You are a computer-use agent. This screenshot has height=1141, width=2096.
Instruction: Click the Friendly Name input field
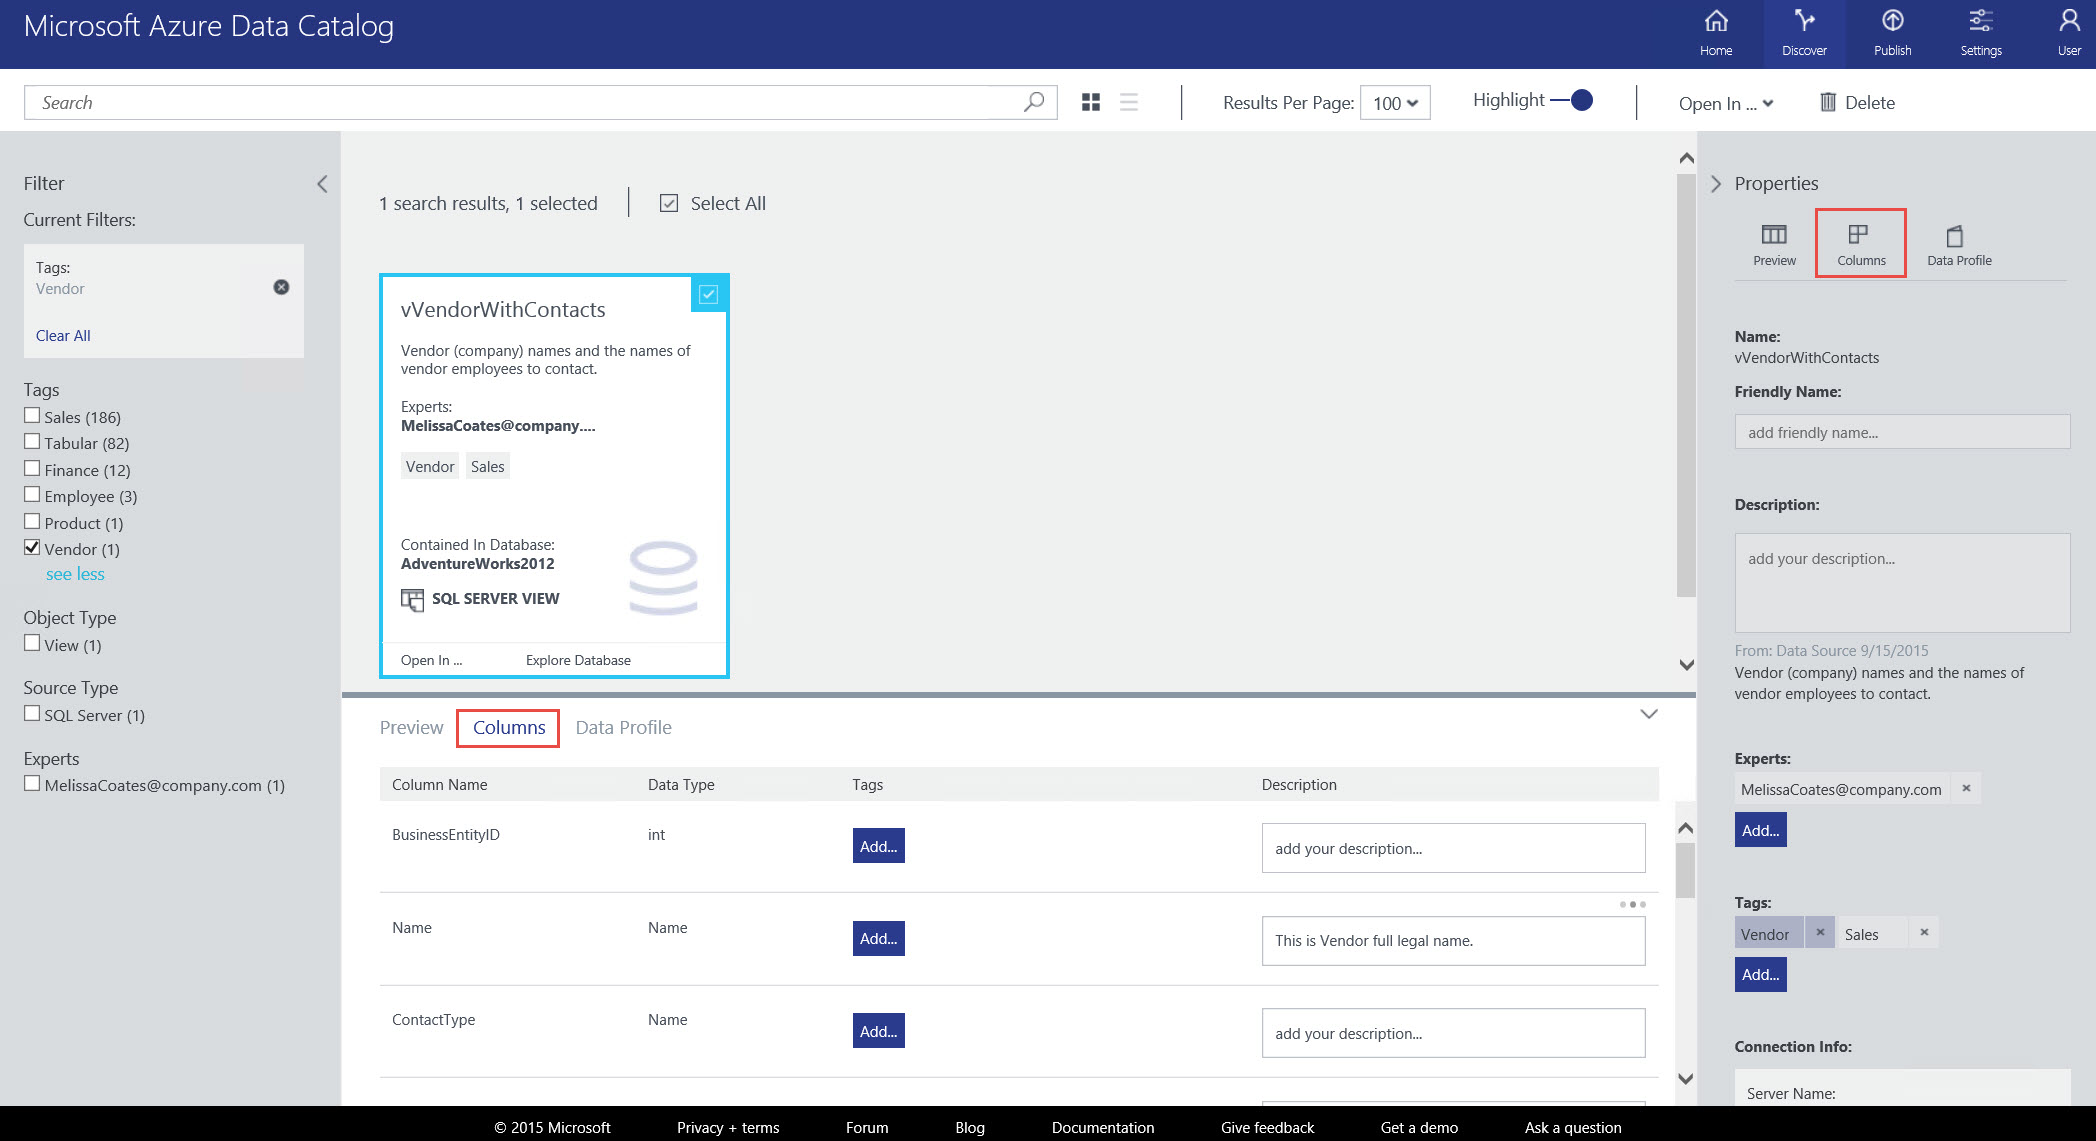pos(1902,432)
